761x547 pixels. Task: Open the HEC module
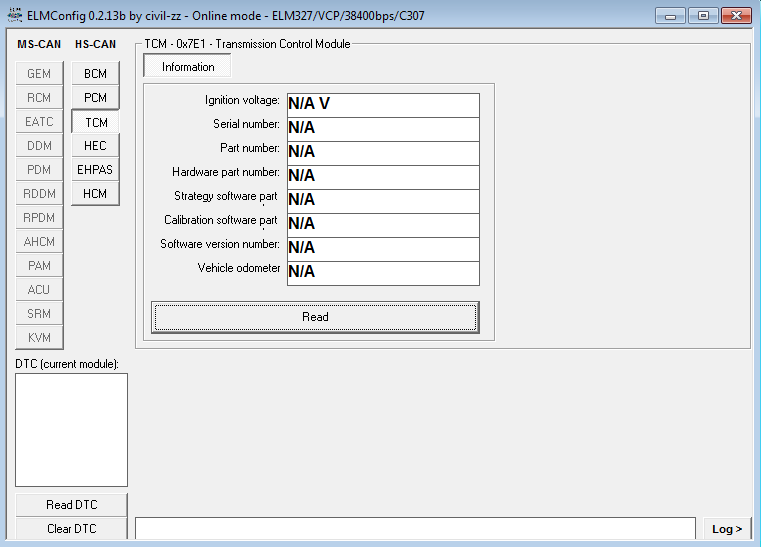tap(95, 146)
